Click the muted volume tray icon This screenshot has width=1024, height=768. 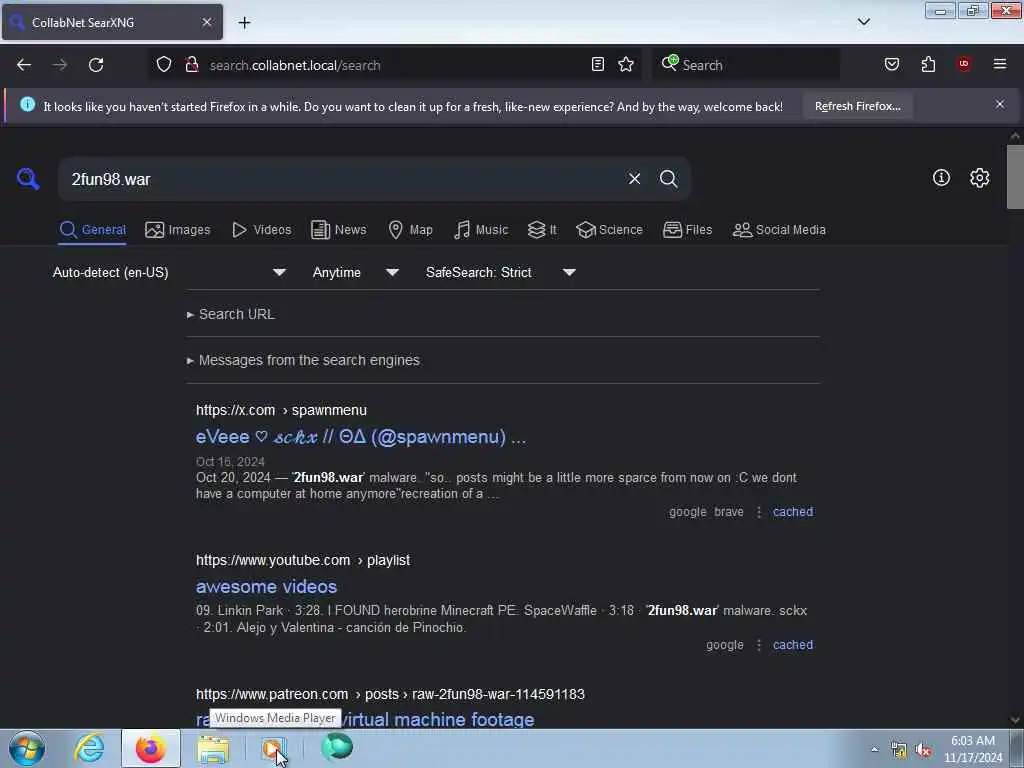click(923, 750)
